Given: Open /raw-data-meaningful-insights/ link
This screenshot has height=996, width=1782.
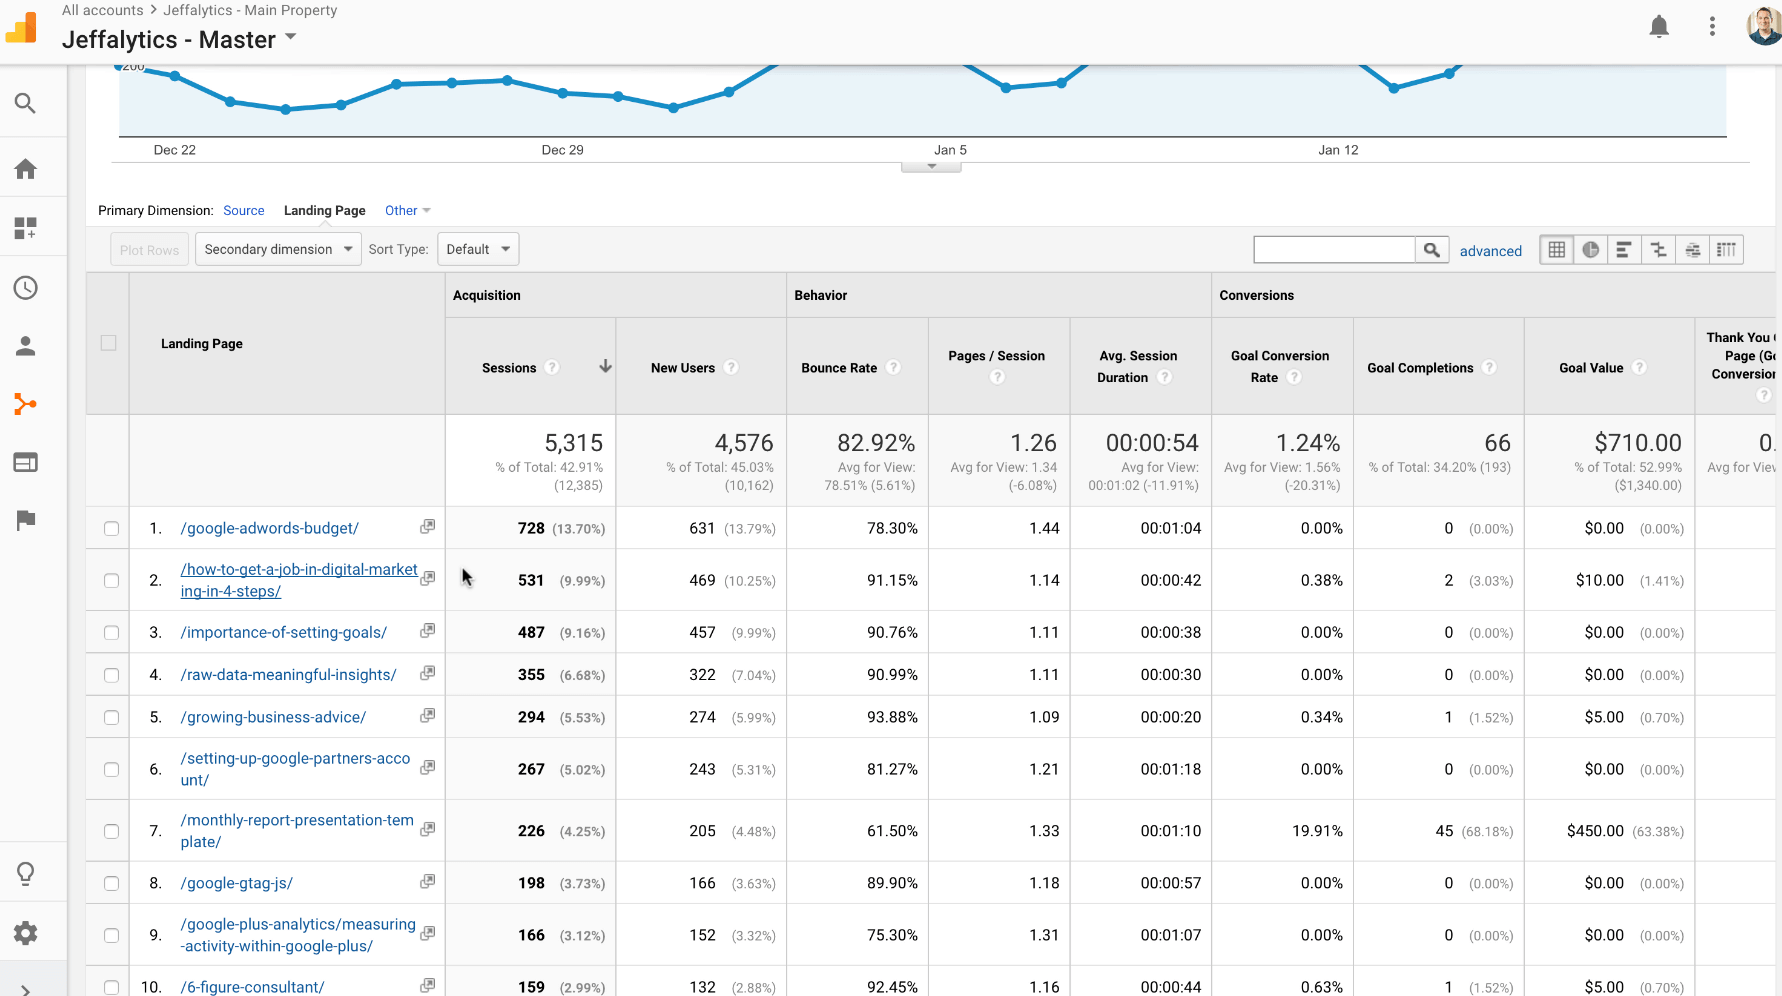Looking at the screenshot, I should 288,674.
